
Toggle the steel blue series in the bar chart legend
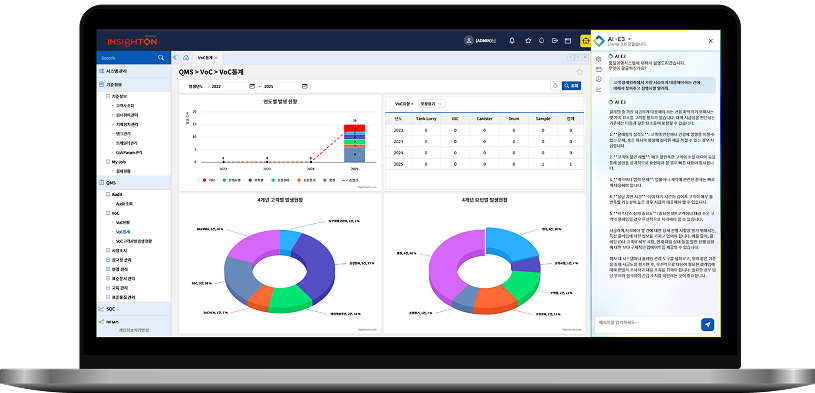pos(329,180)
